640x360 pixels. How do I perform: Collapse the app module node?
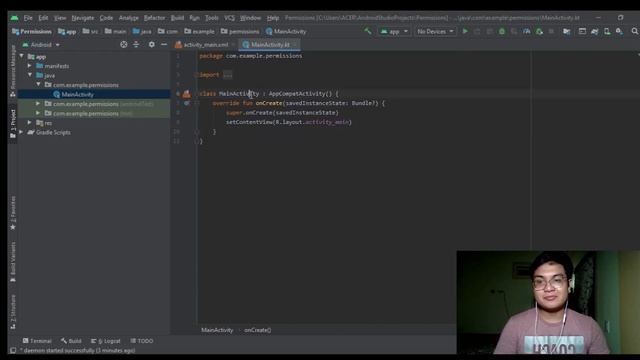(22, 56)
